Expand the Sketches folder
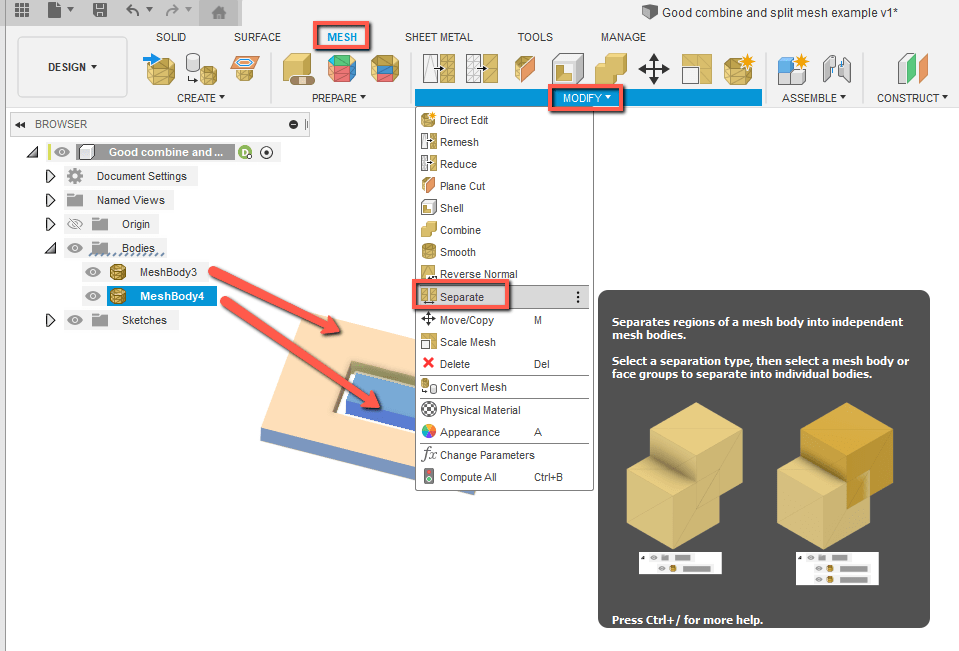The image size is (959, 651). (51, 319)
